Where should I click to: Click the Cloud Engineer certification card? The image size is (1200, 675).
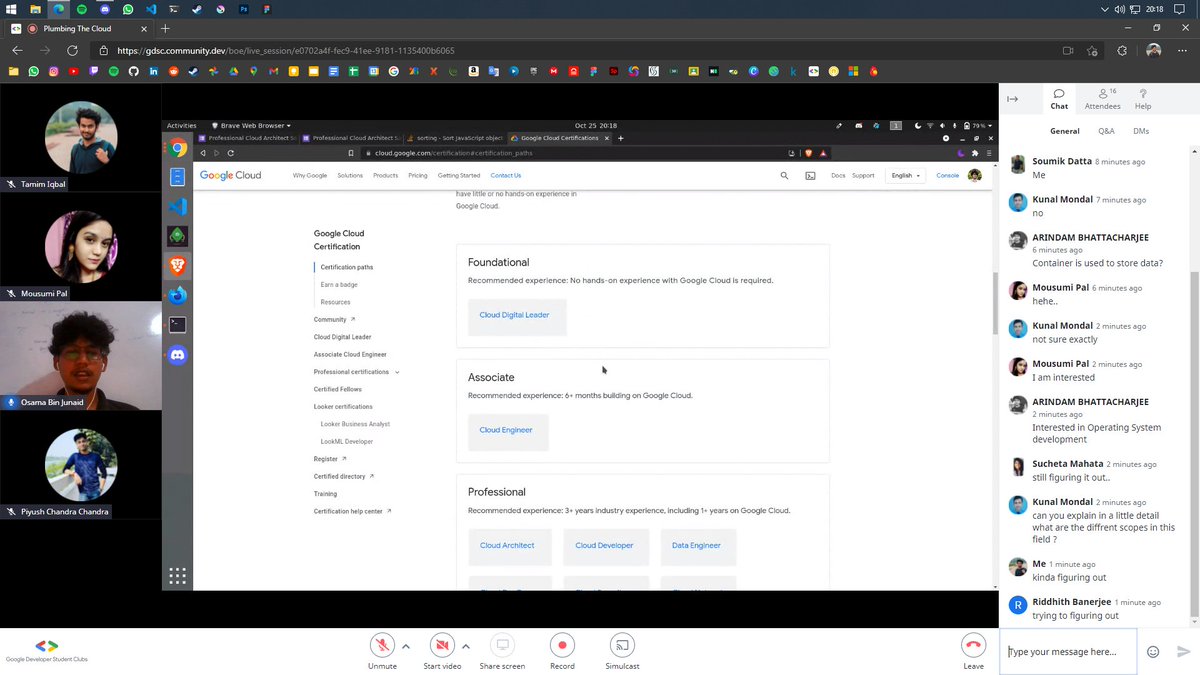(506, 430)
